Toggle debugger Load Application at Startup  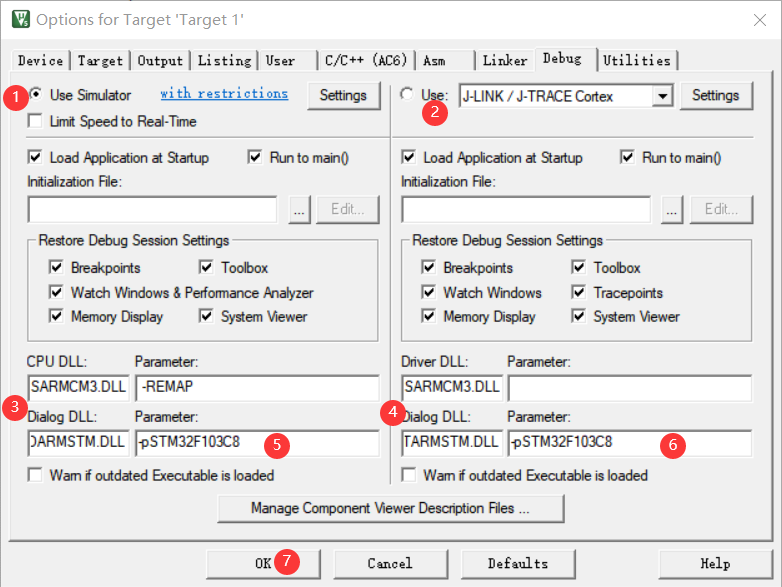[408, 158]
